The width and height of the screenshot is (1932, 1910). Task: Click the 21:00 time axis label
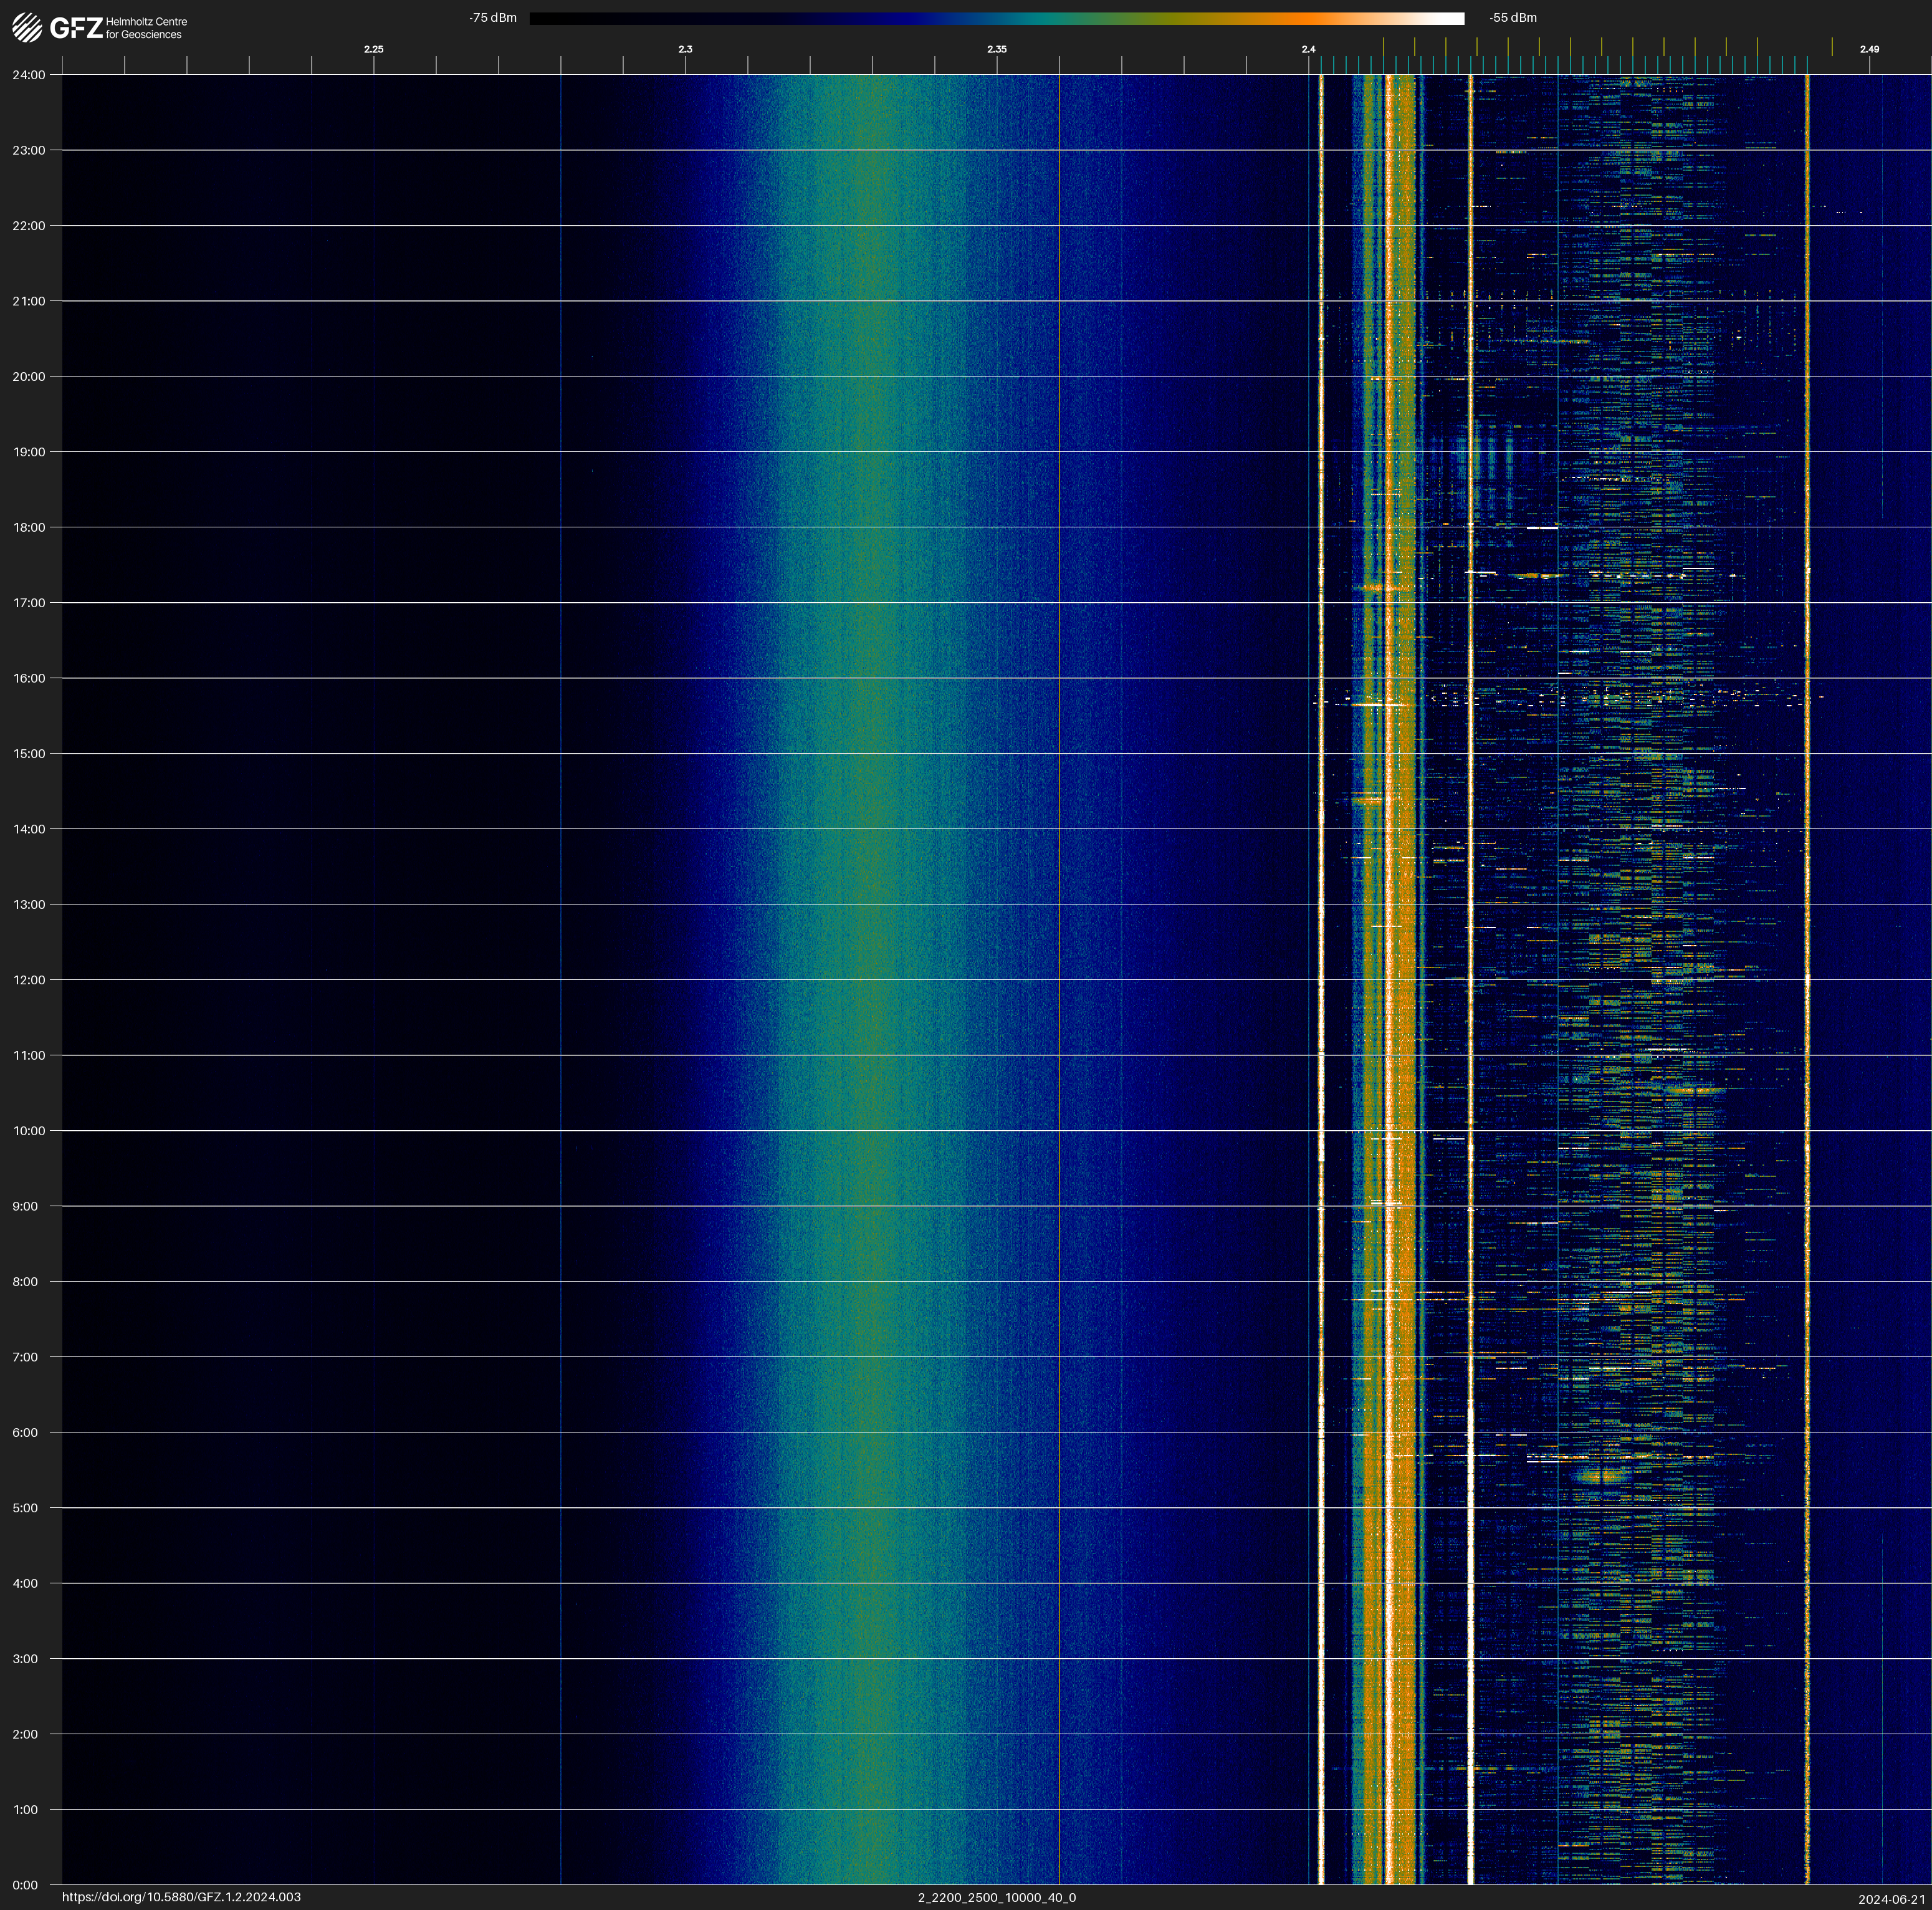click(29, 301)
